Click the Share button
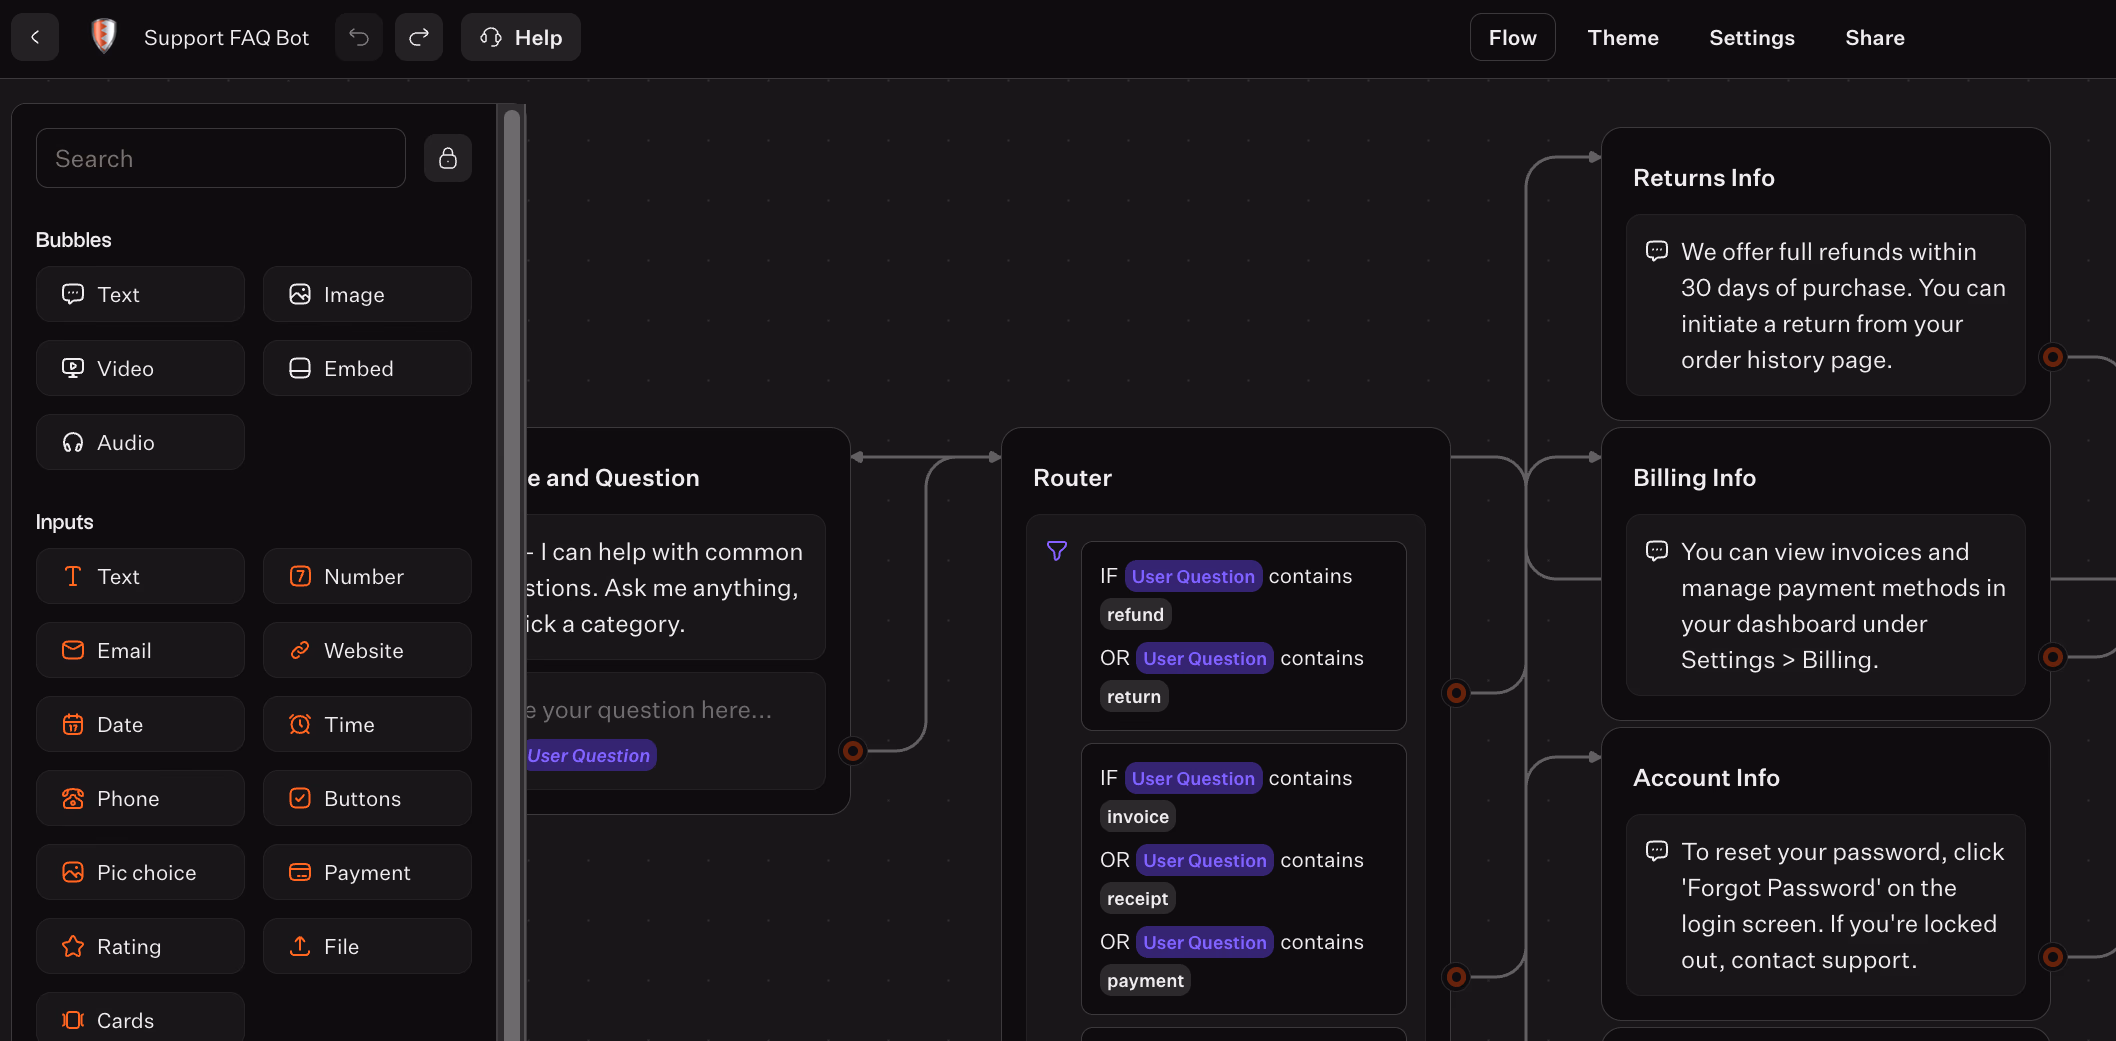 pyautogui.click(x=1874, y=37)
